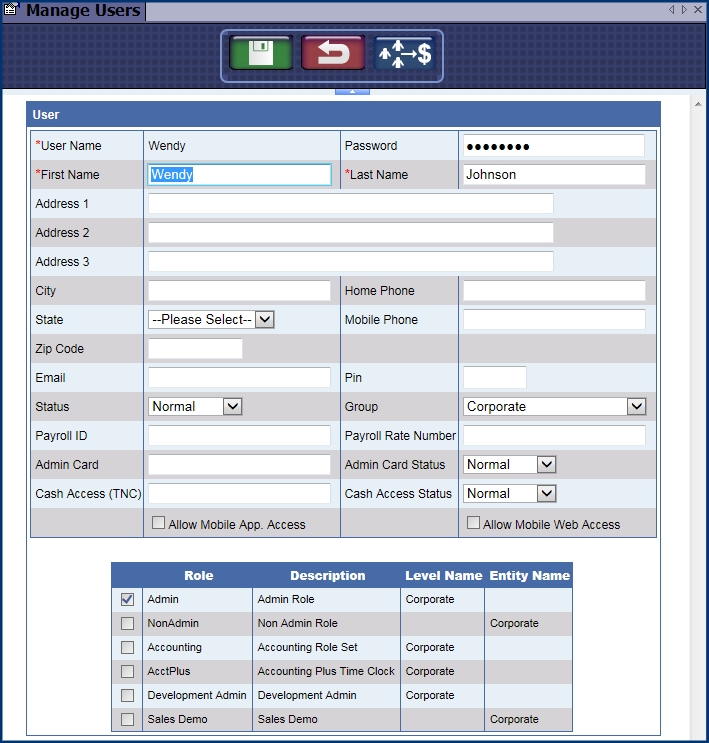The height and width of the screenshot is (743, 709).
Task: Click the green Save floppy disk icon
Action: (x=261, y=53)
